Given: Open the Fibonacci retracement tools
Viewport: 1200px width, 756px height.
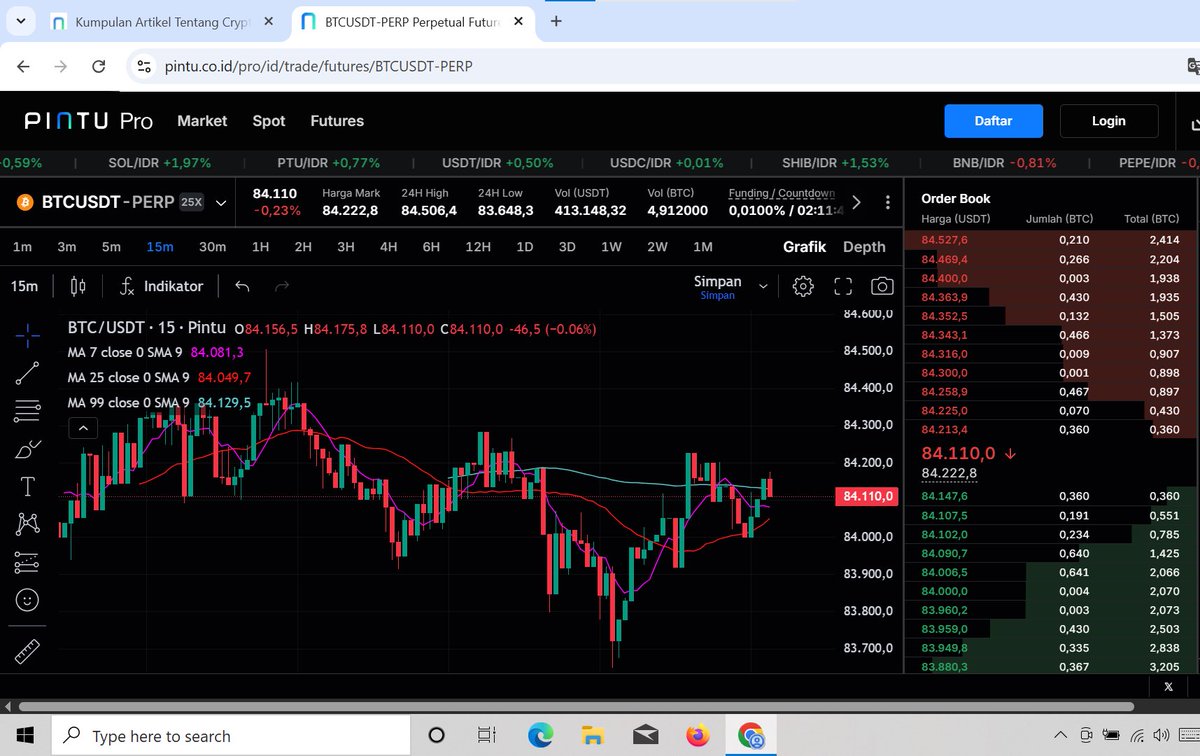Looking at the screenshot, I should [28, 410].
